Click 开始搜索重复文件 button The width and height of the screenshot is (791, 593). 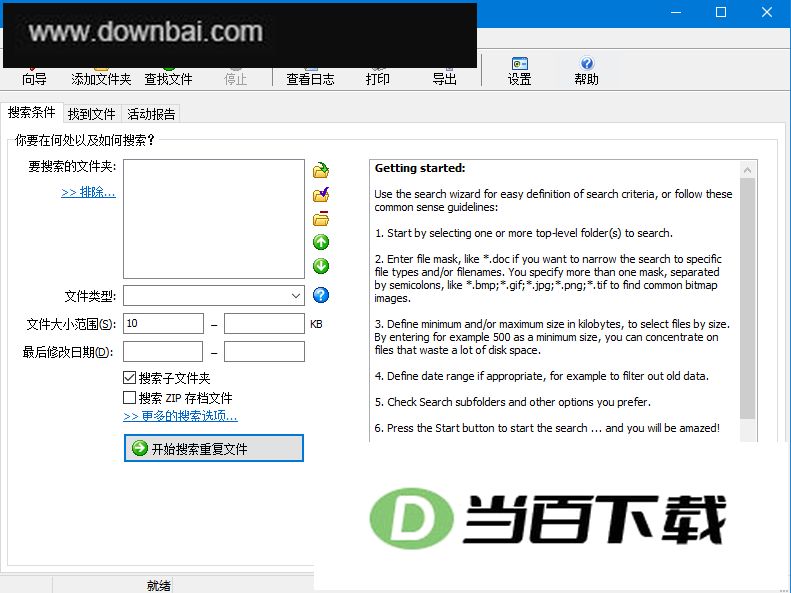214,448
